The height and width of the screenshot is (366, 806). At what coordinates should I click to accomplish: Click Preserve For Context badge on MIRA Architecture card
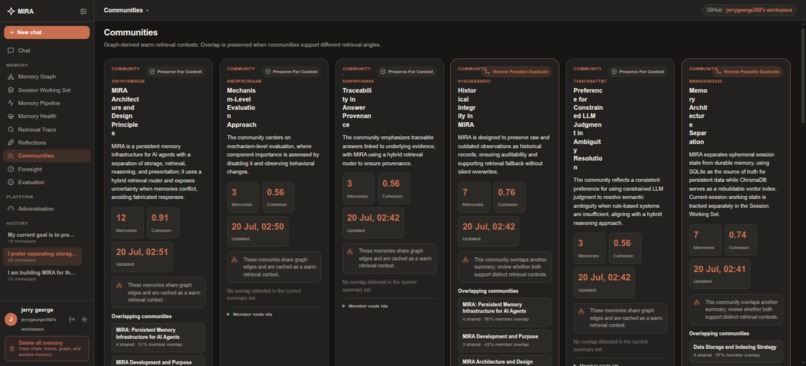click(x=176, y=71)
